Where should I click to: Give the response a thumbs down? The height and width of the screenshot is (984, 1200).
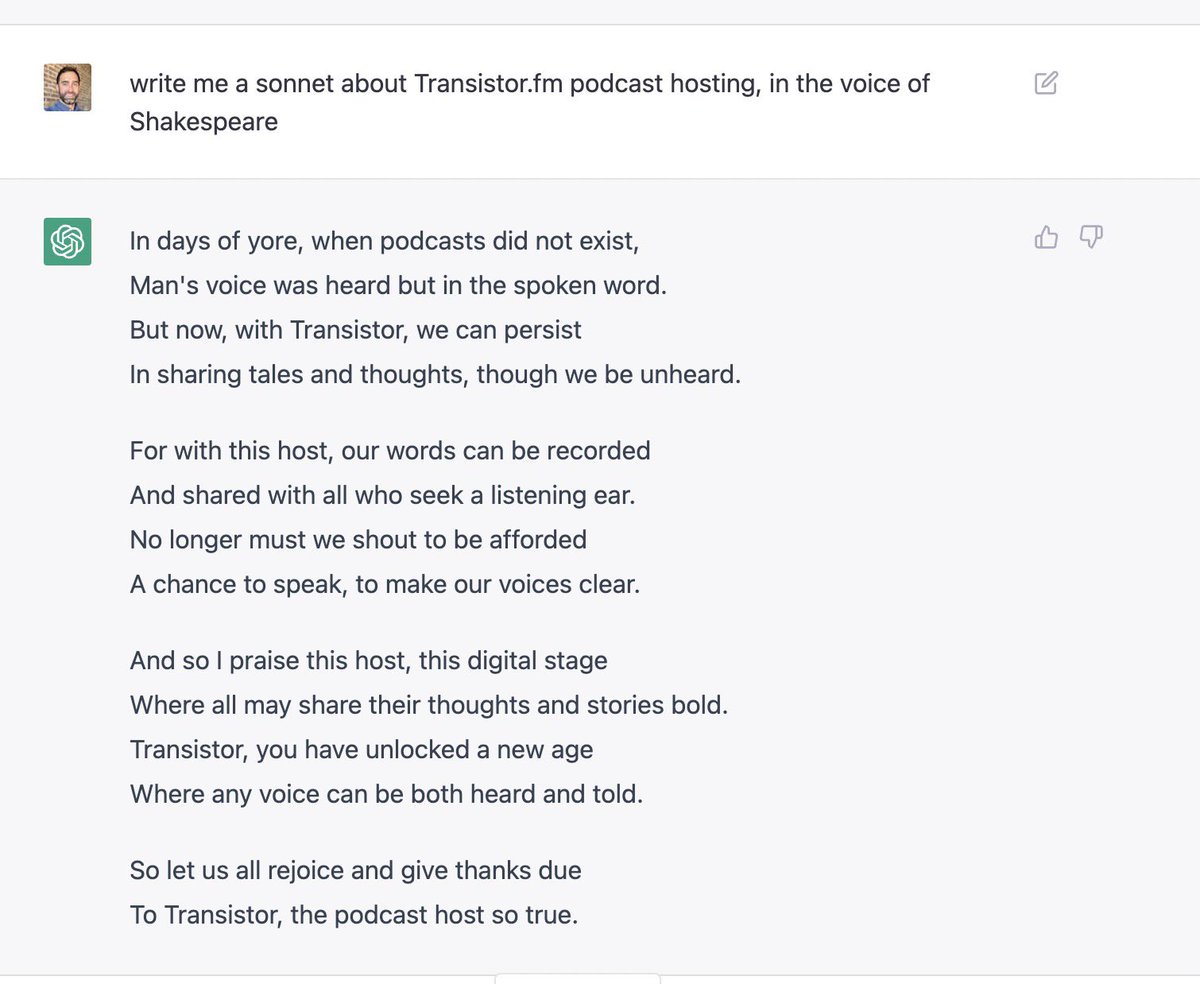(1091, 237)
